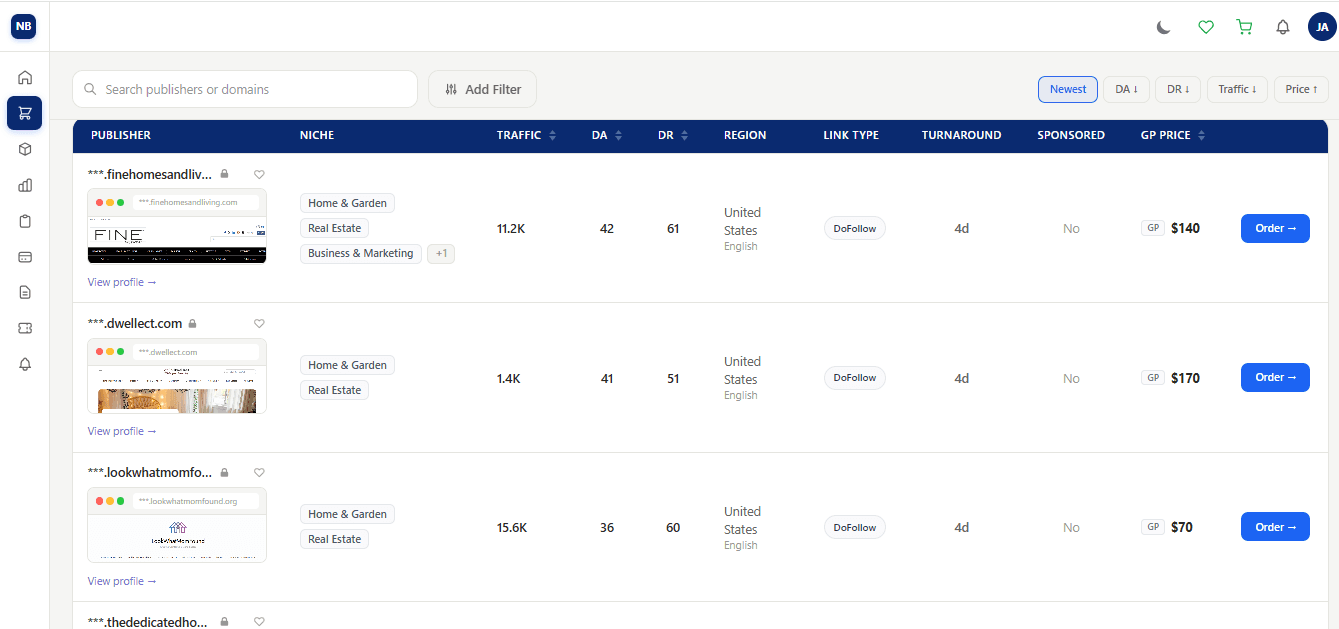The height and width of the screenshot is (629, 1339).
Task: Click the Home & Garden tag for dwellect.com
Action: click(x=347, y=365)
